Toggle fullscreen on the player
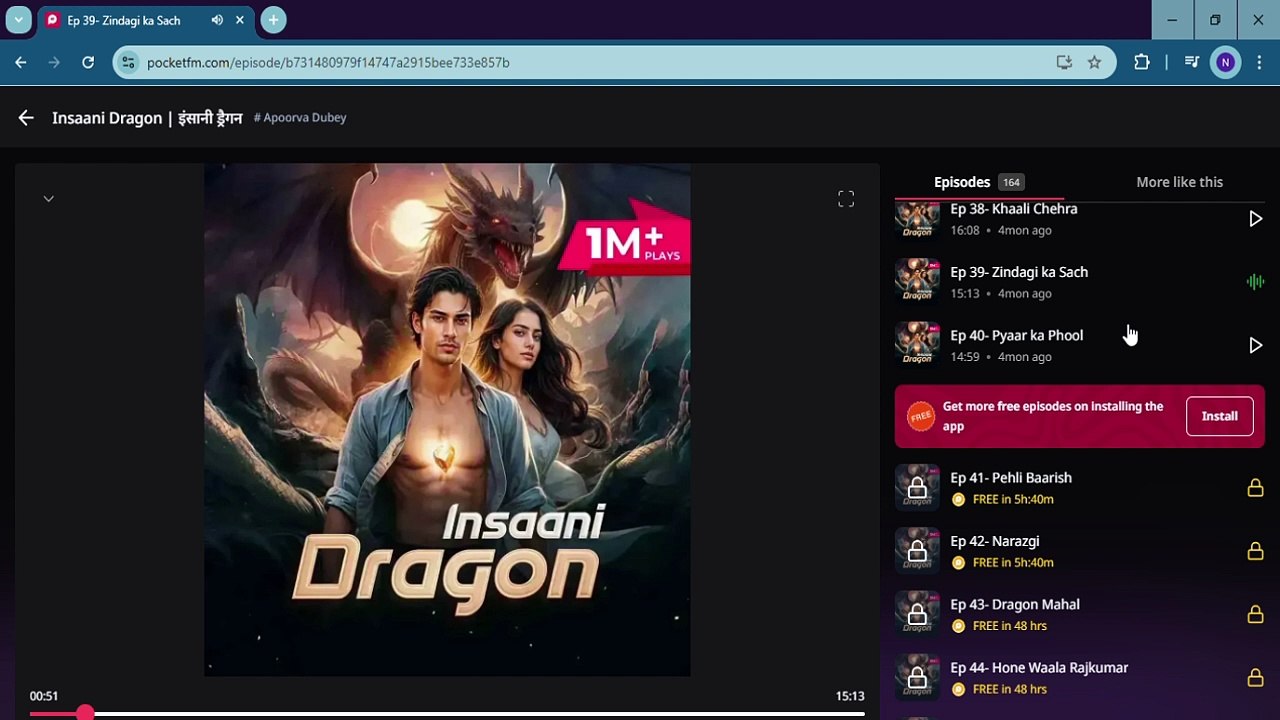This screenshot has height=720, width=1280. [846, 199]
